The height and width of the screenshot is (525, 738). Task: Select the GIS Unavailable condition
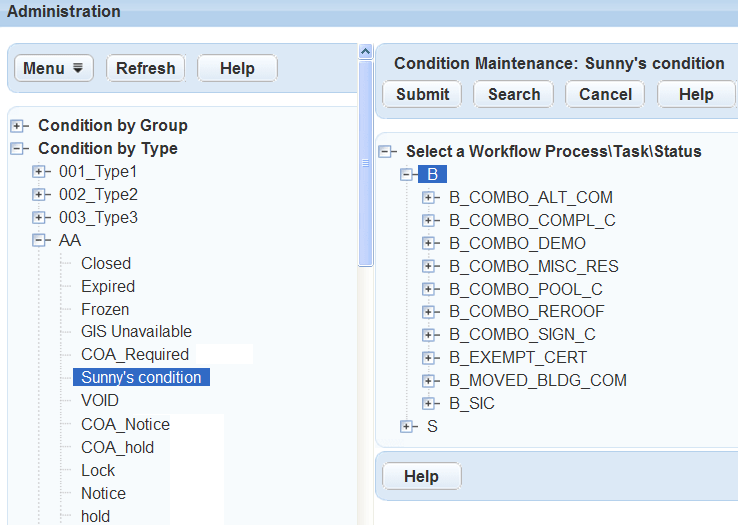tap(136, 331)
